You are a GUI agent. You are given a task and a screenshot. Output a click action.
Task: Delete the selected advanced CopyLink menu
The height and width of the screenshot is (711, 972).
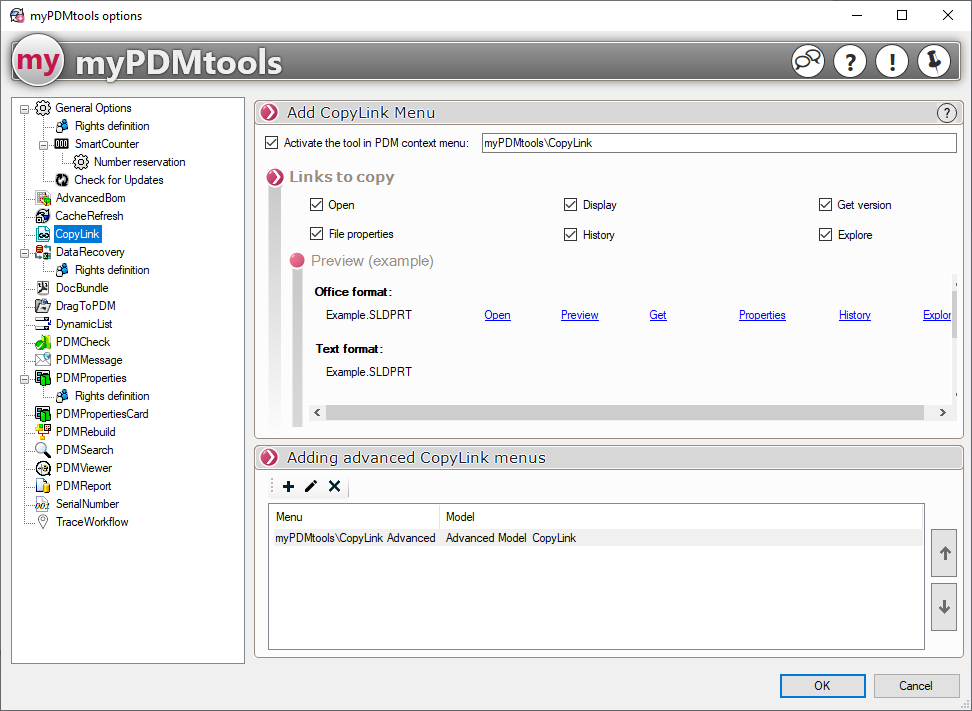click(334, 487)
